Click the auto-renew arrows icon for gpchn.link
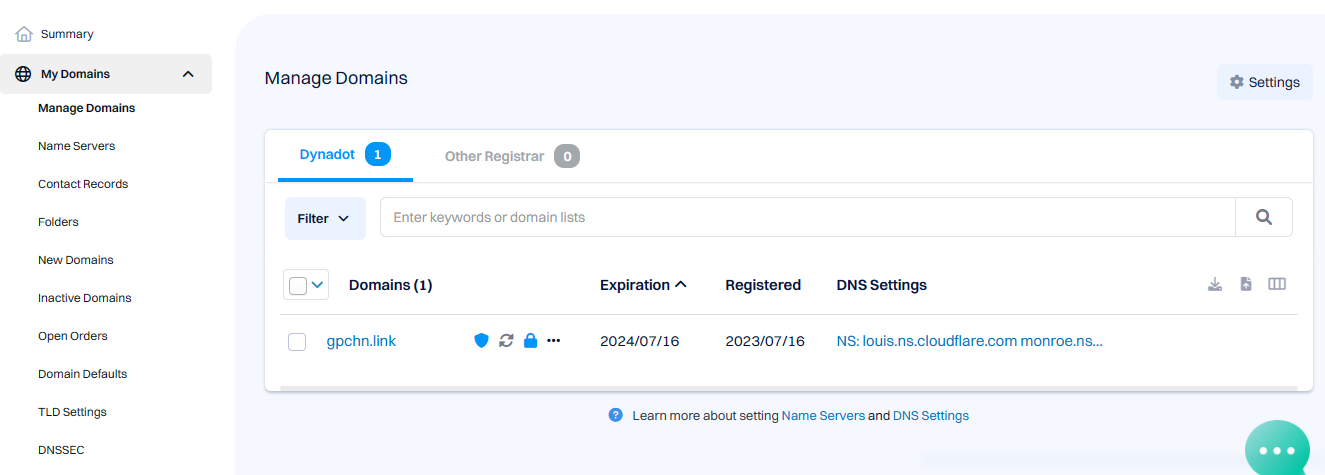The height and width of the screenshot is (475, 1325). pos(506,341)
